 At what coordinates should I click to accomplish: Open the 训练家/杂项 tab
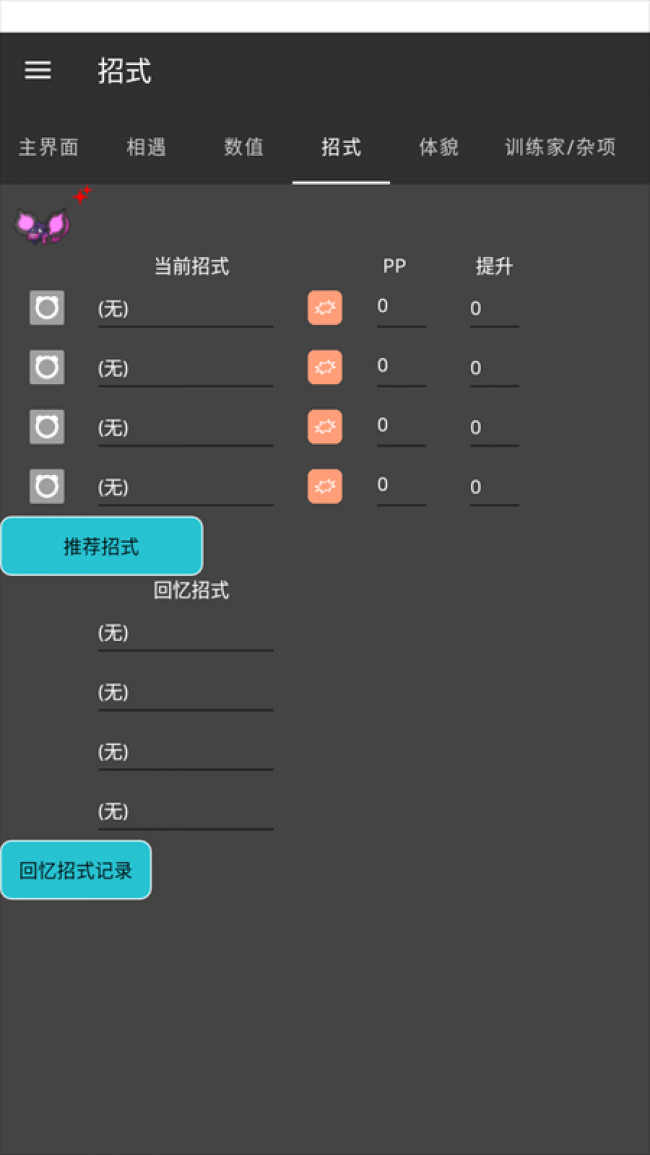pos(560,147)
